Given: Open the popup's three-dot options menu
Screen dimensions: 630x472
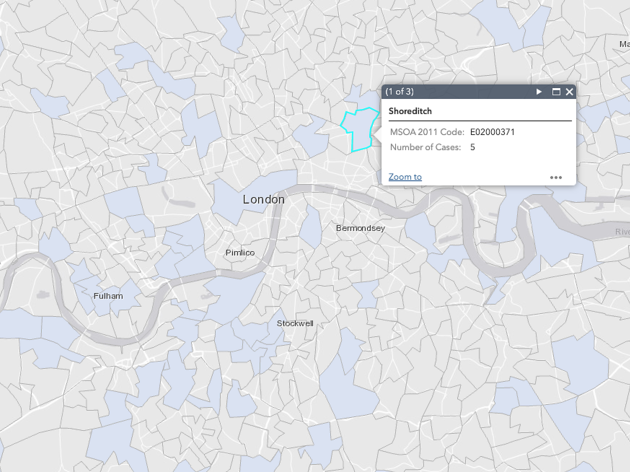Looking at the screenshot, I should (556, 177).
